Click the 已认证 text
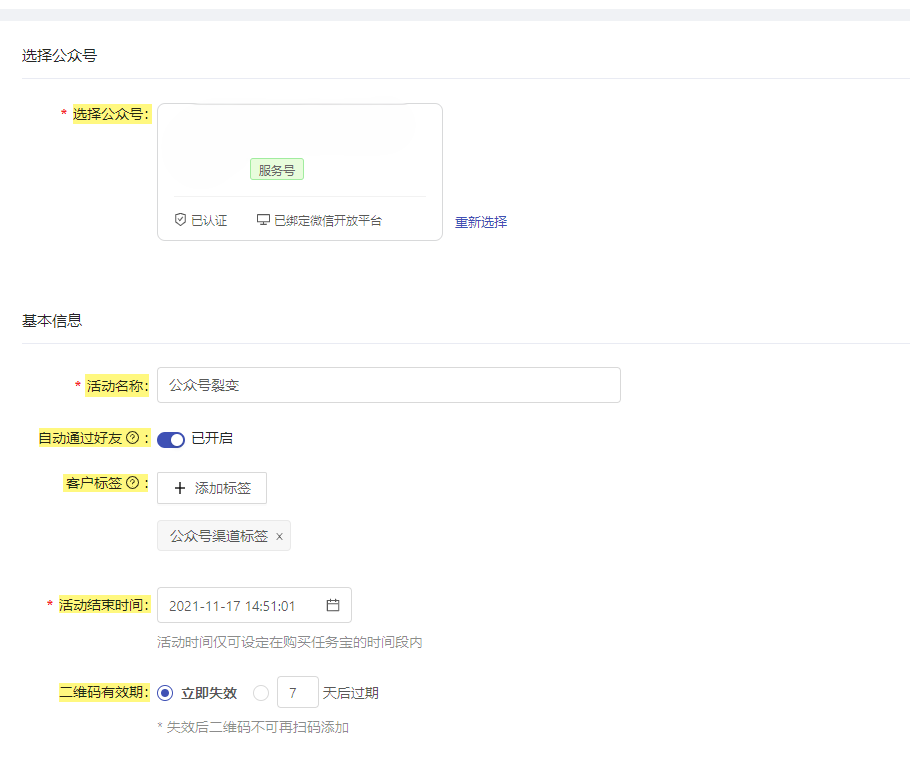Viewport: 910px width, 771px height. coord(210,221)
